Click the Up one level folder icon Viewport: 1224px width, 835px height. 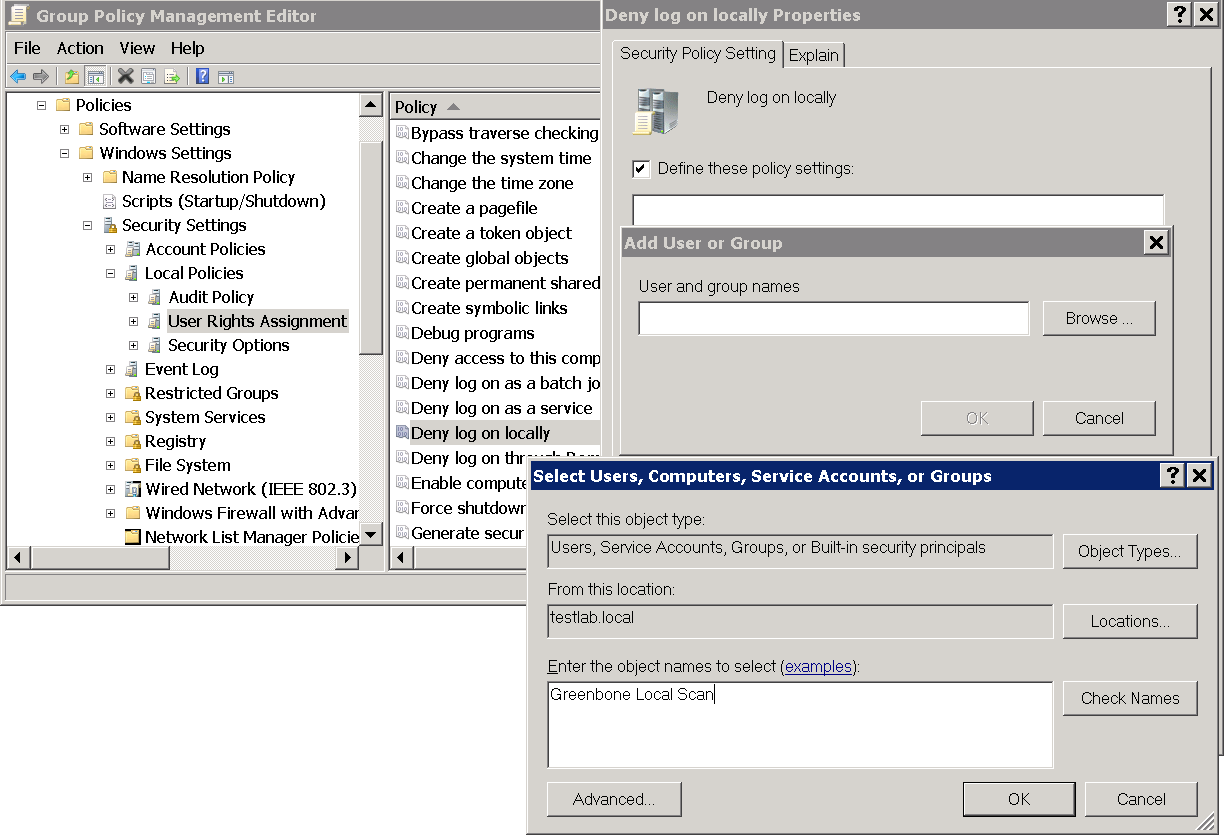72,76
